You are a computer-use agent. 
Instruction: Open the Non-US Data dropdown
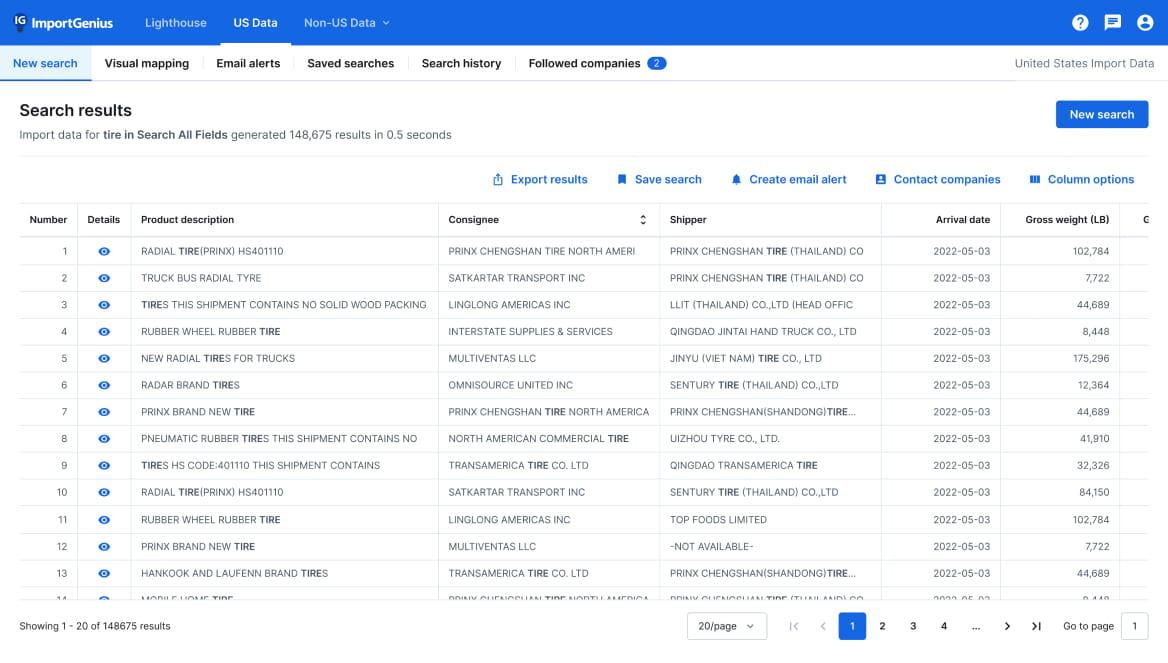point(346,22)
